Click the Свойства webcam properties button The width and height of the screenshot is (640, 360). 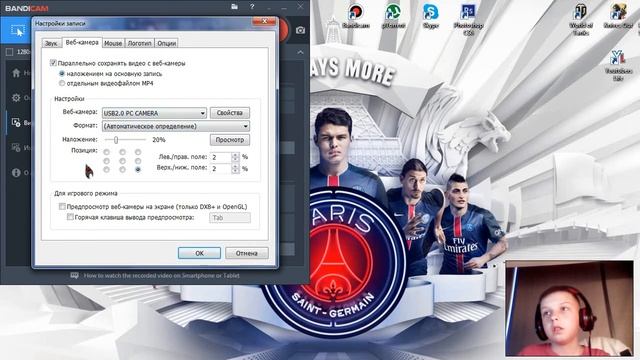230,113
